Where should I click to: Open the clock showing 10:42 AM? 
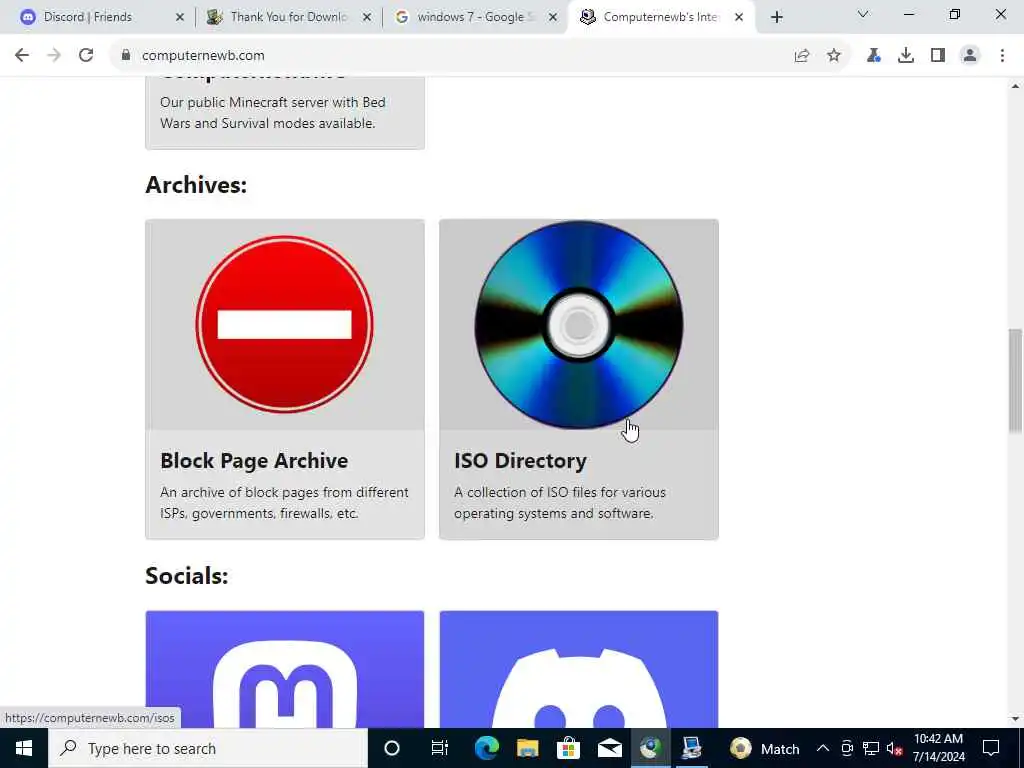pyautogui.click(x=938, y=748)
